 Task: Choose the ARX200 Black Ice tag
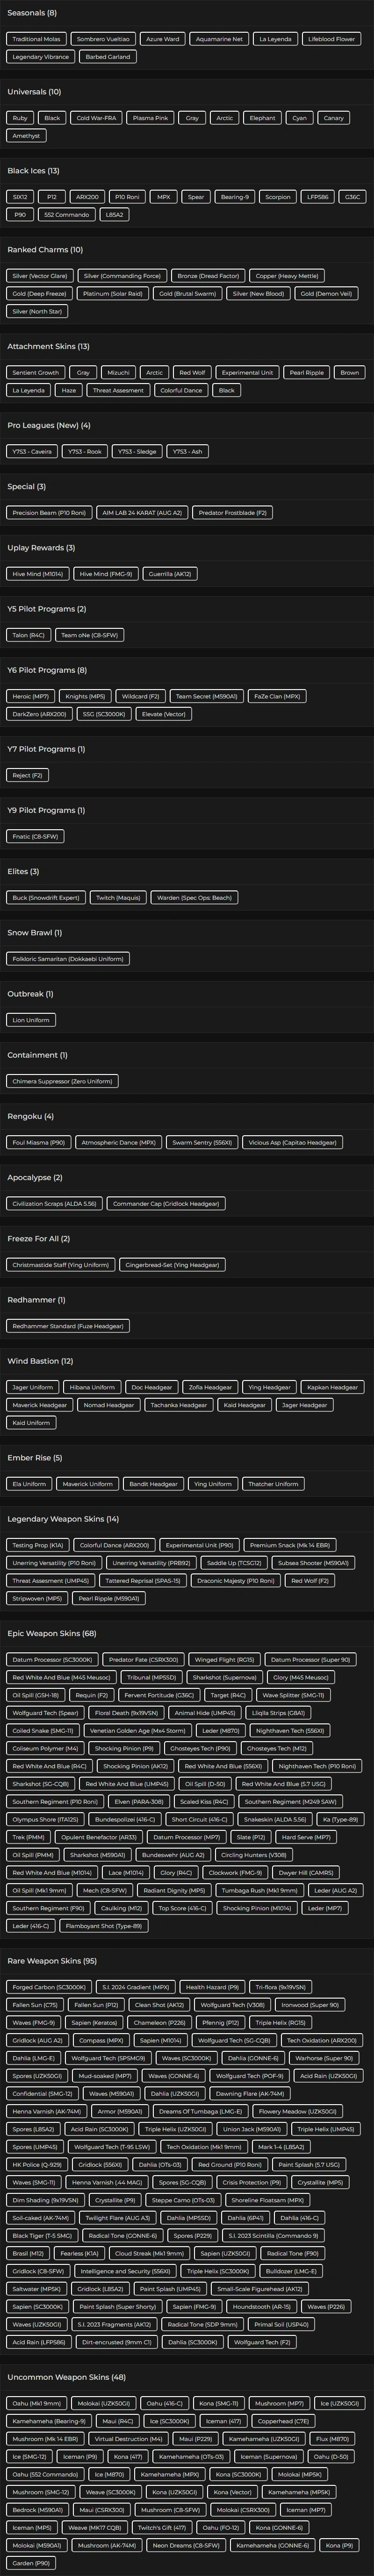(x=87, y=197)
